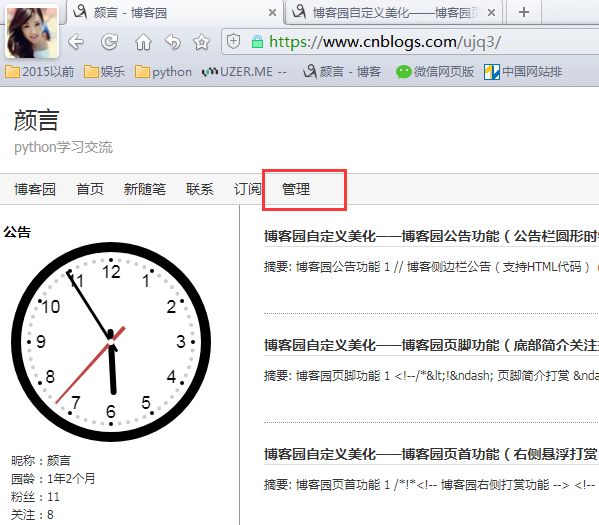This screenshot has height=525, width=599.
Task: Open the 微信网页版 bookmark
Action: [x=435, y=71]
